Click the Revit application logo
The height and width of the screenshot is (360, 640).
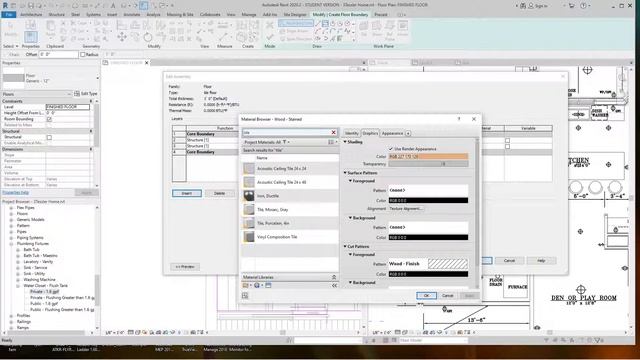(x=5, y=5)
